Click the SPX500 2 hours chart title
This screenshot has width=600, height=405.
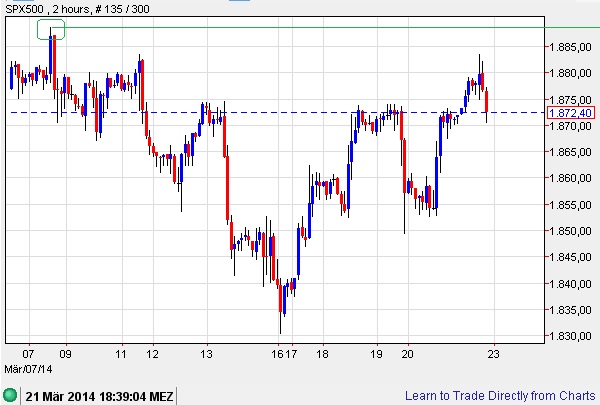point(77,8)
